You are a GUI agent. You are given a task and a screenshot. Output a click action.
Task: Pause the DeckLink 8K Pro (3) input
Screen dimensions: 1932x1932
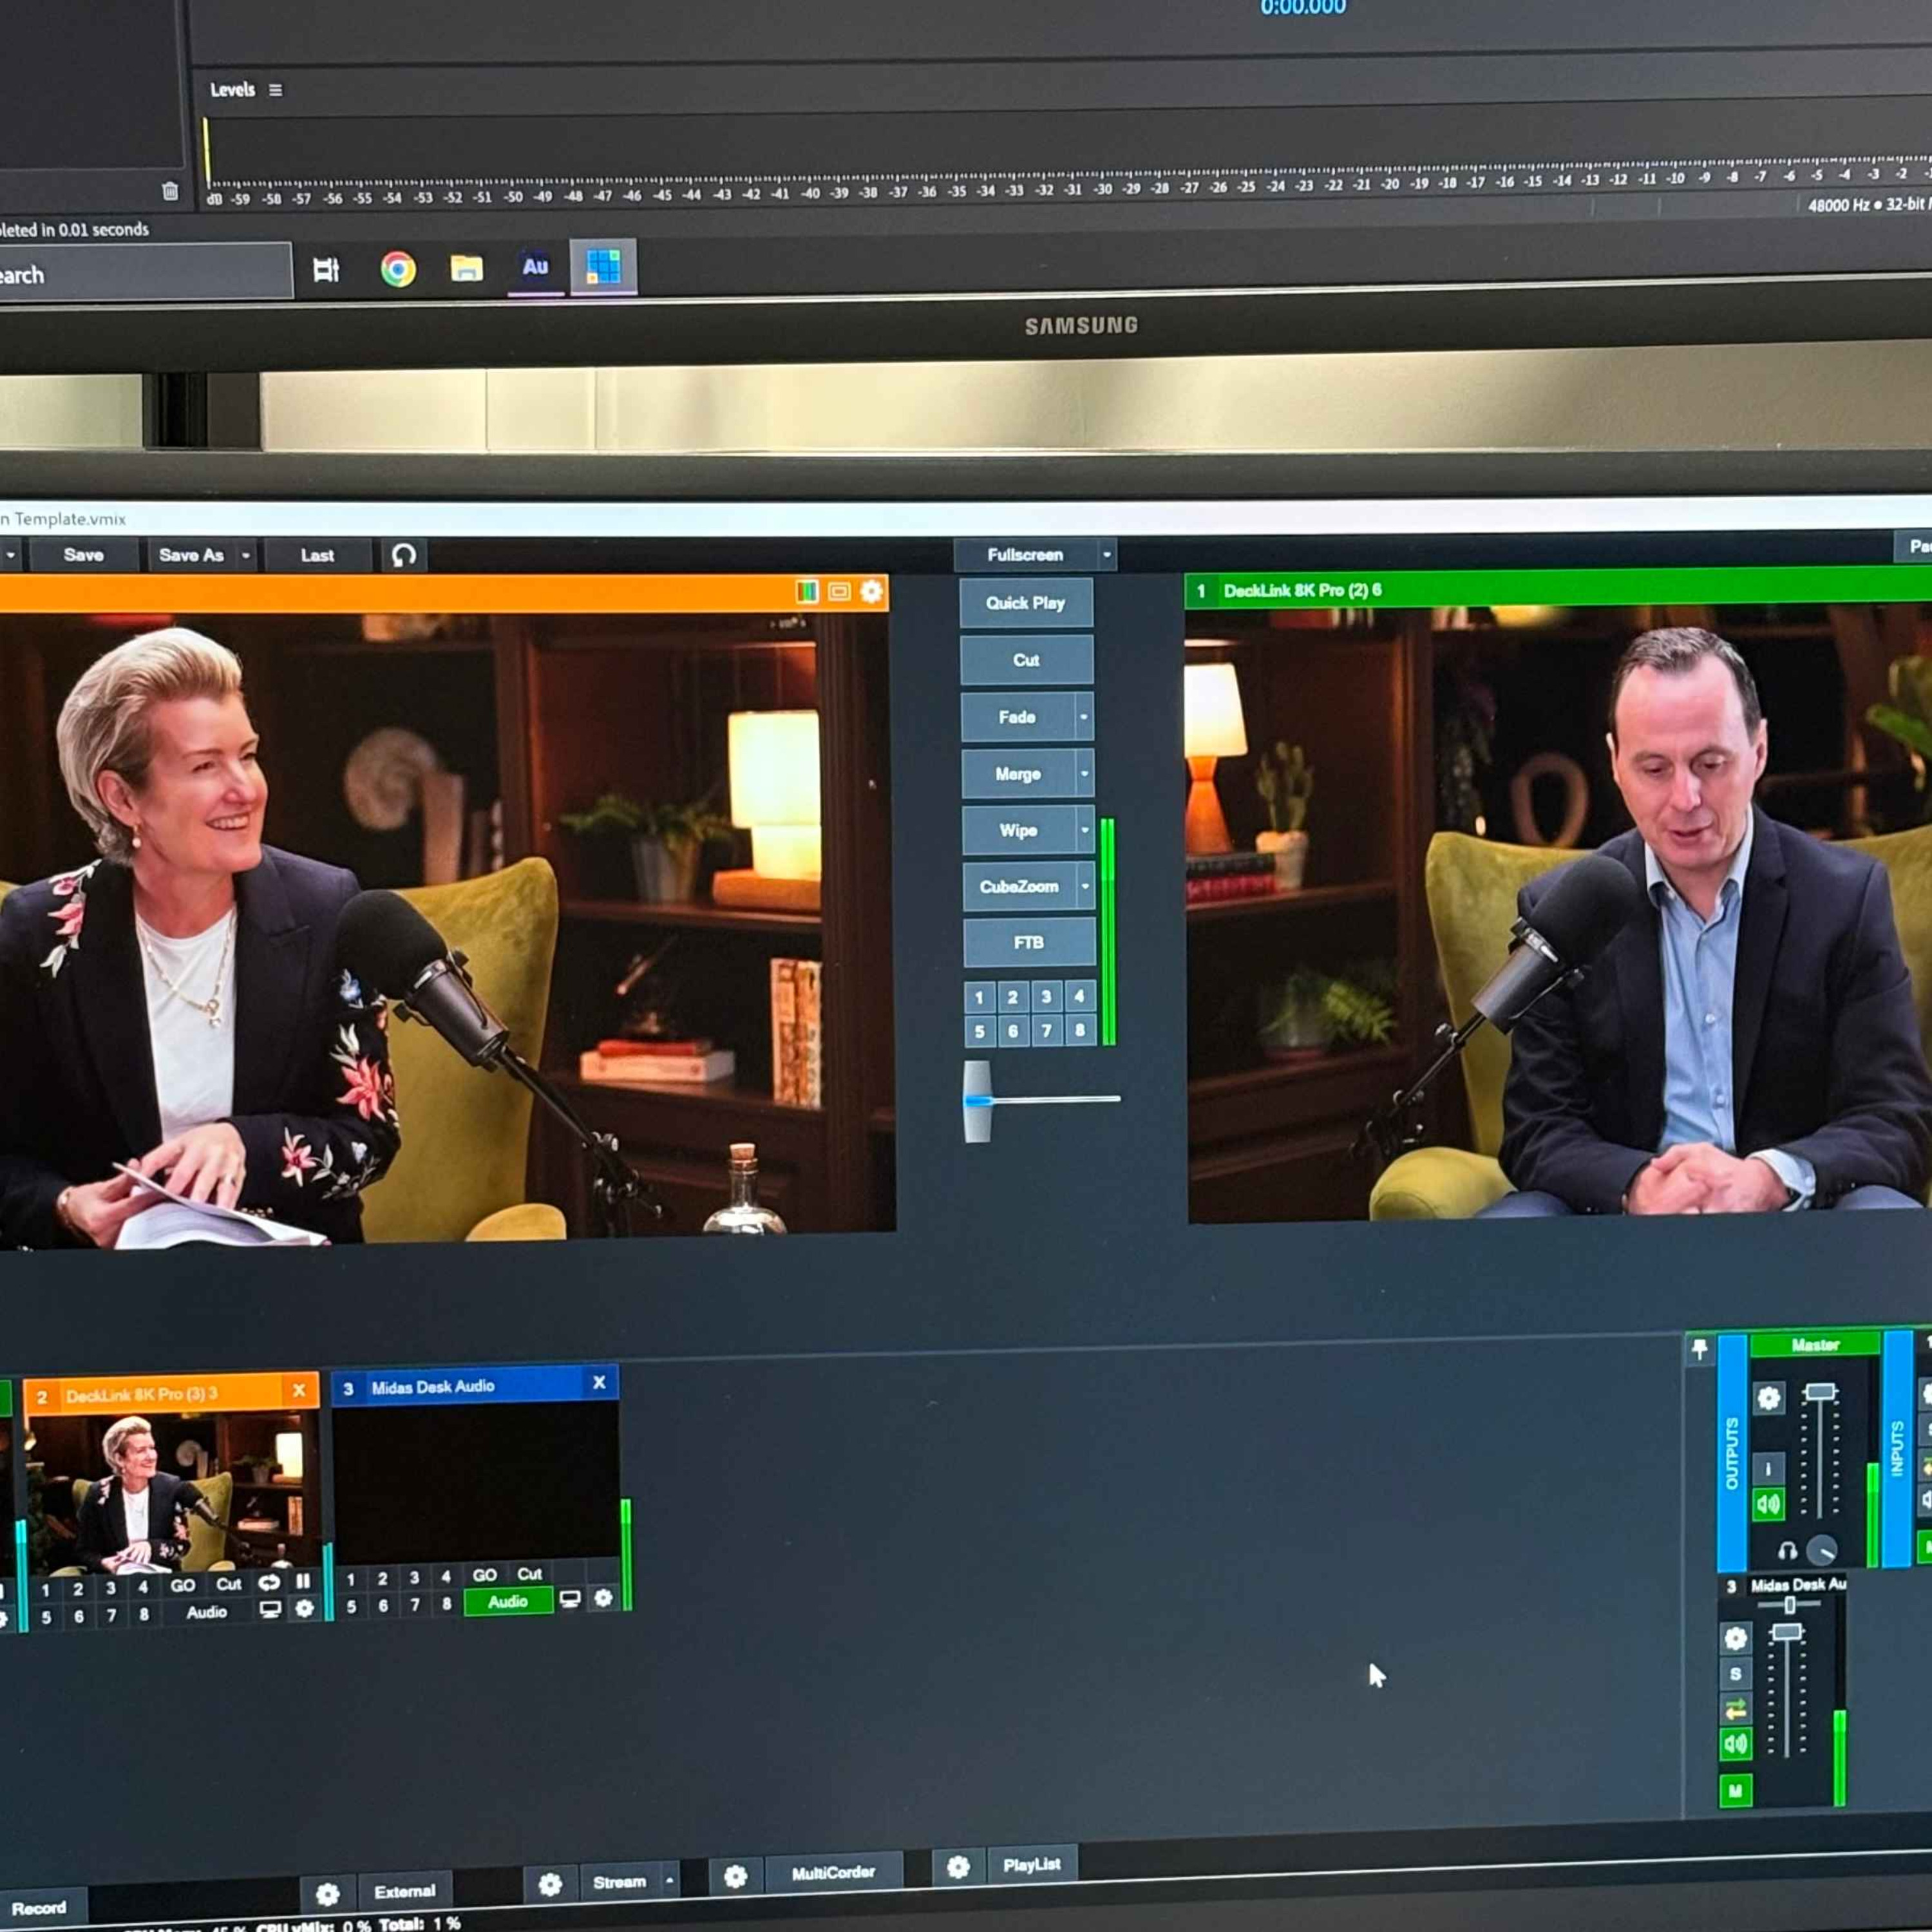[x=303, y=1581]
